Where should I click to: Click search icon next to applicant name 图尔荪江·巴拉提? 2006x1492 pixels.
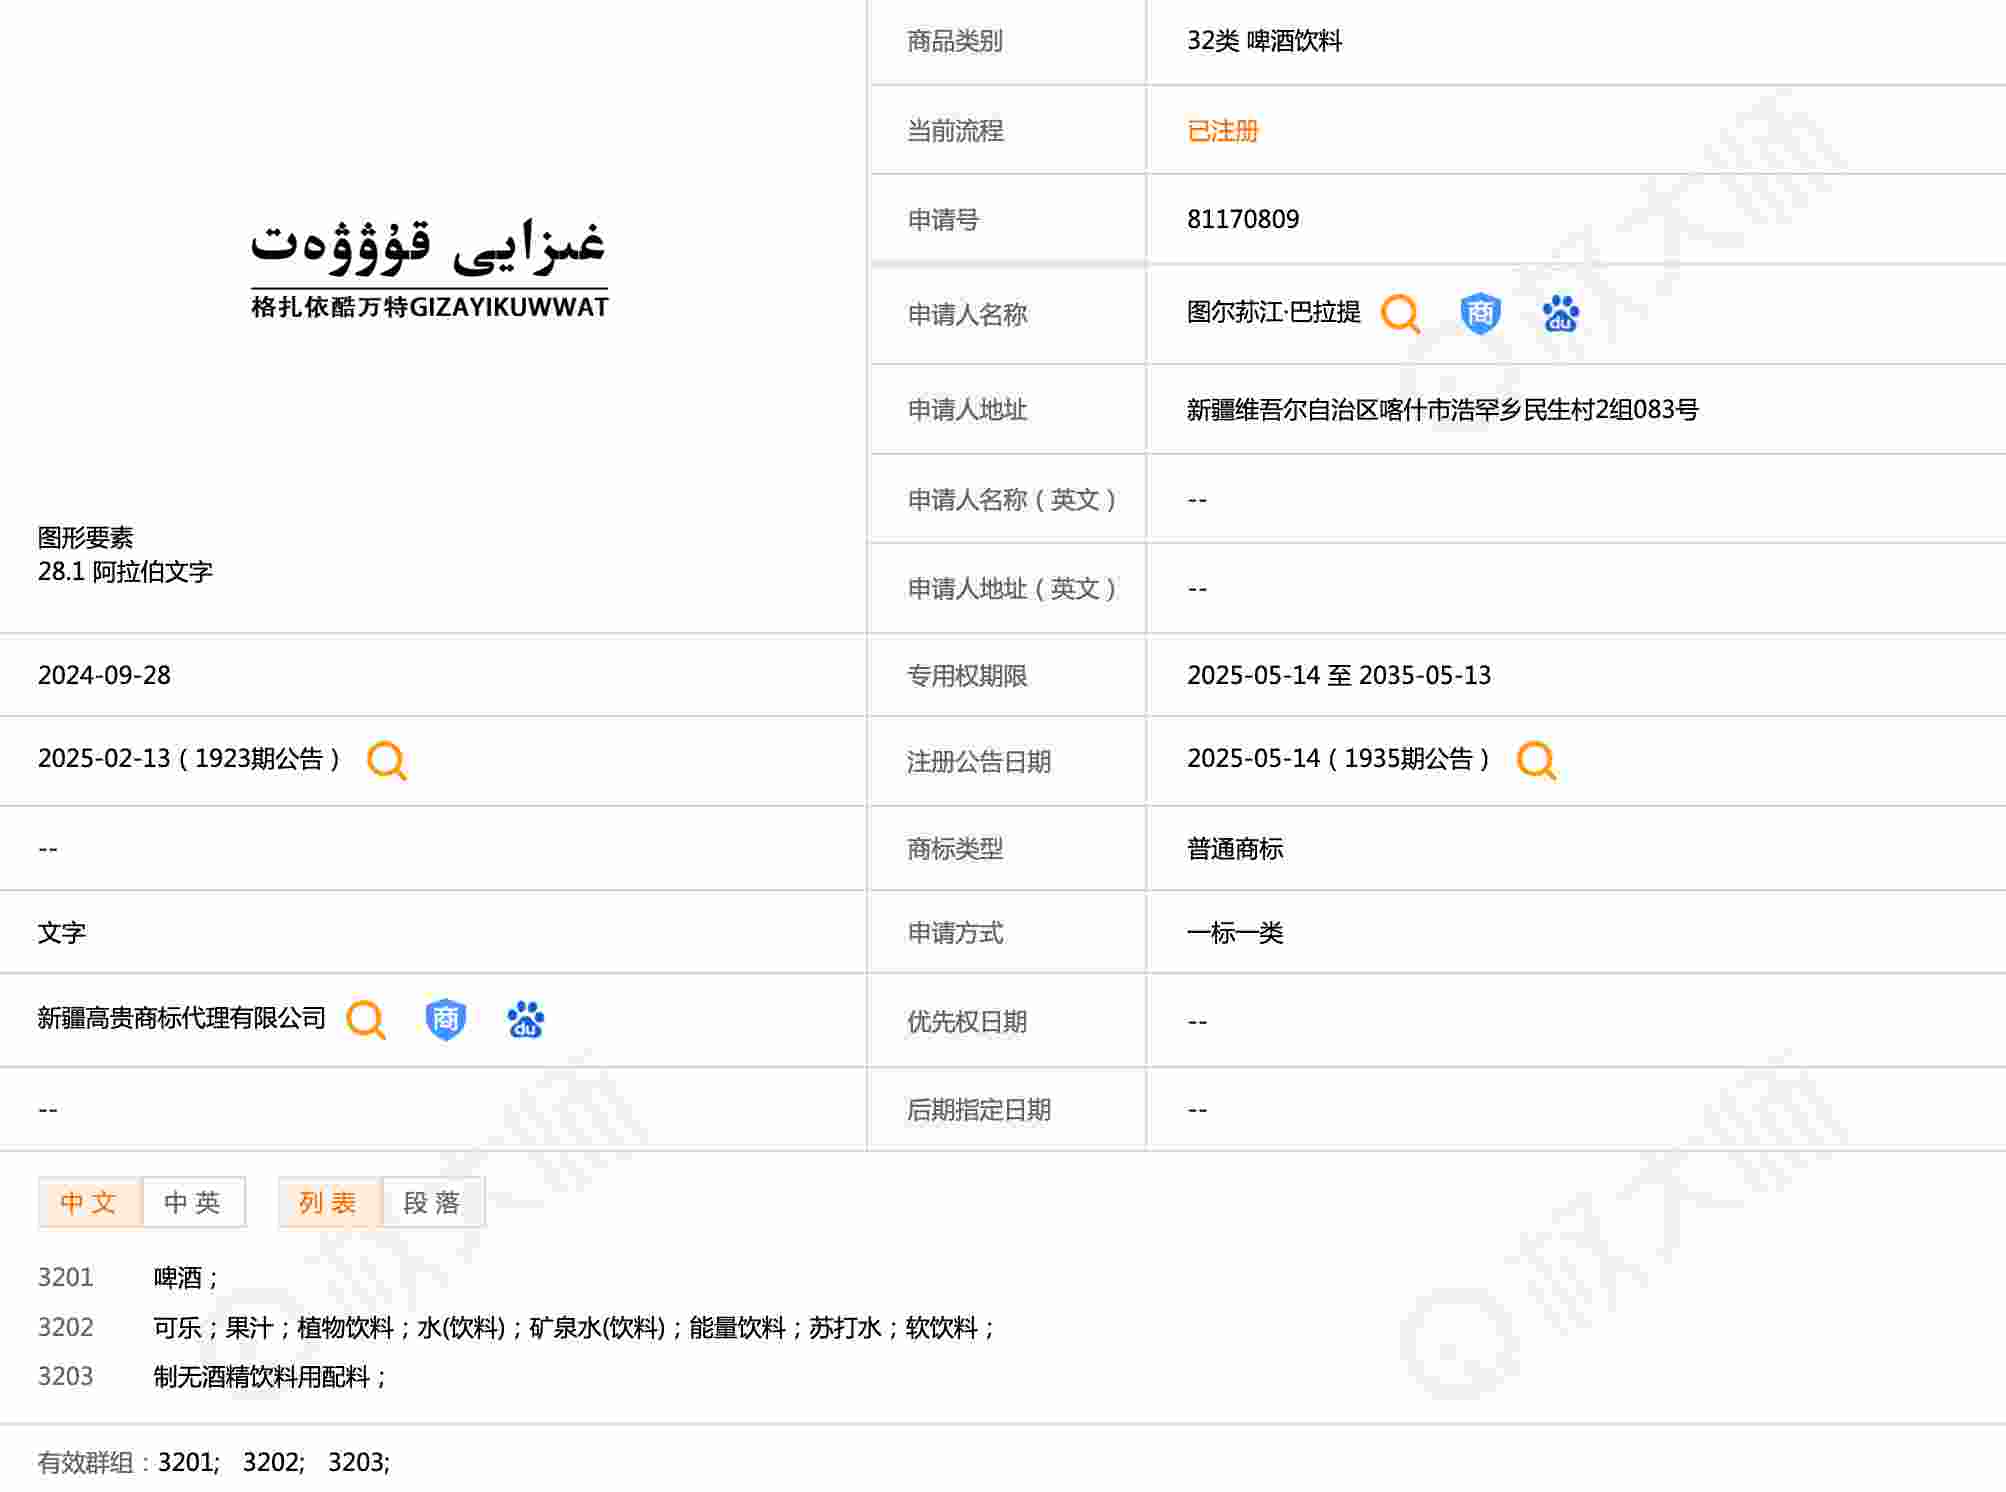(1400, 313)
